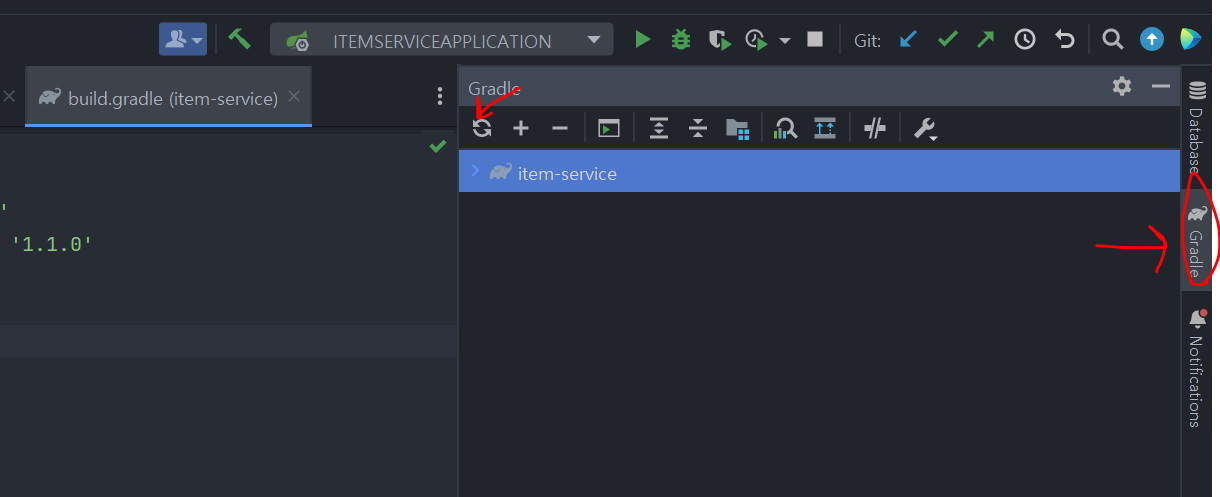Open the editor tabs more options menu
The image size is (1220, 497).
(x=439, y=96)
